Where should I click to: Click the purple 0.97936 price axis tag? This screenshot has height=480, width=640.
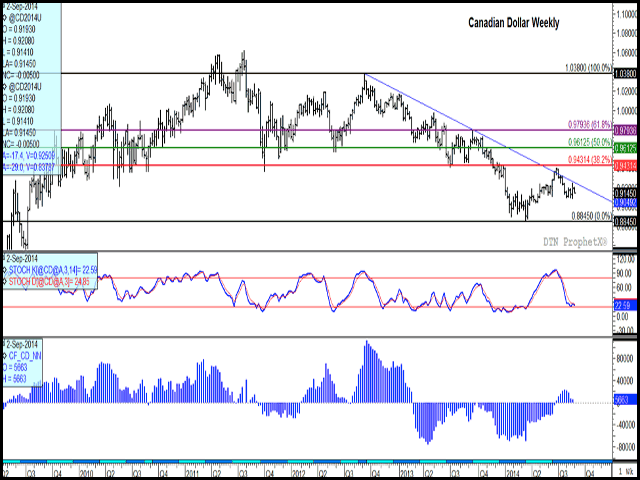click(625, 130)
